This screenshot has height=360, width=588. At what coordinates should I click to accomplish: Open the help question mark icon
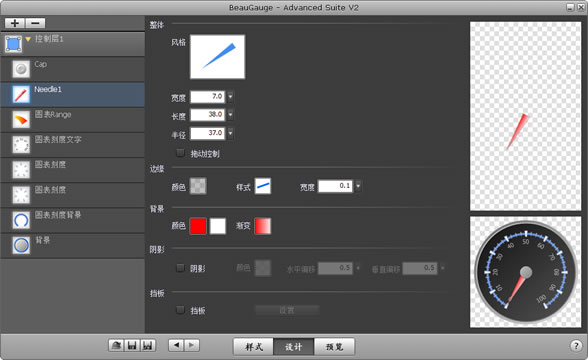(576, 346)
